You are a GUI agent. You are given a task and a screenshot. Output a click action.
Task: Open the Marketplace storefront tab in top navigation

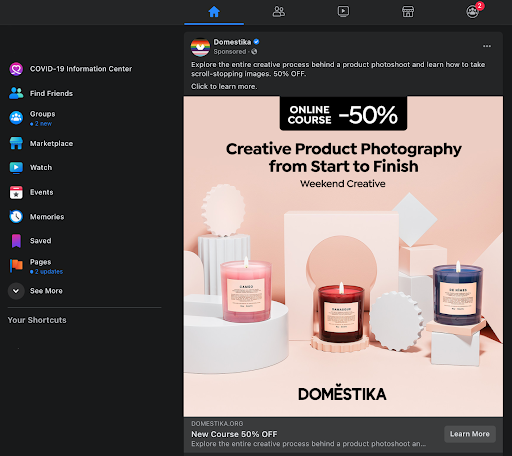(x=408, y=12)
